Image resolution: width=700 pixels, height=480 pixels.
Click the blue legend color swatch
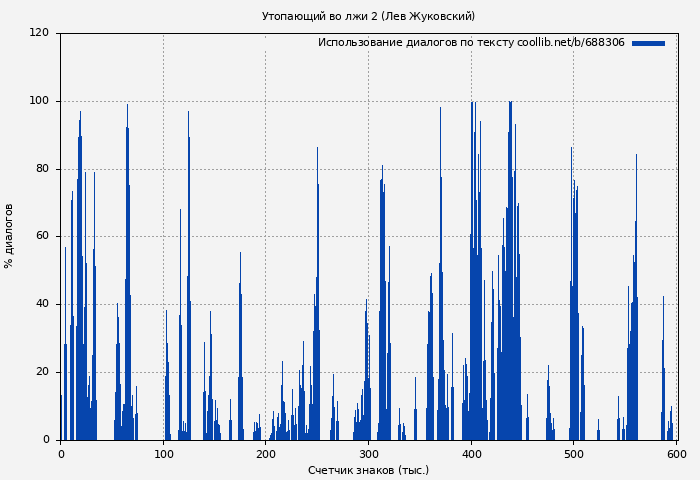648,44
